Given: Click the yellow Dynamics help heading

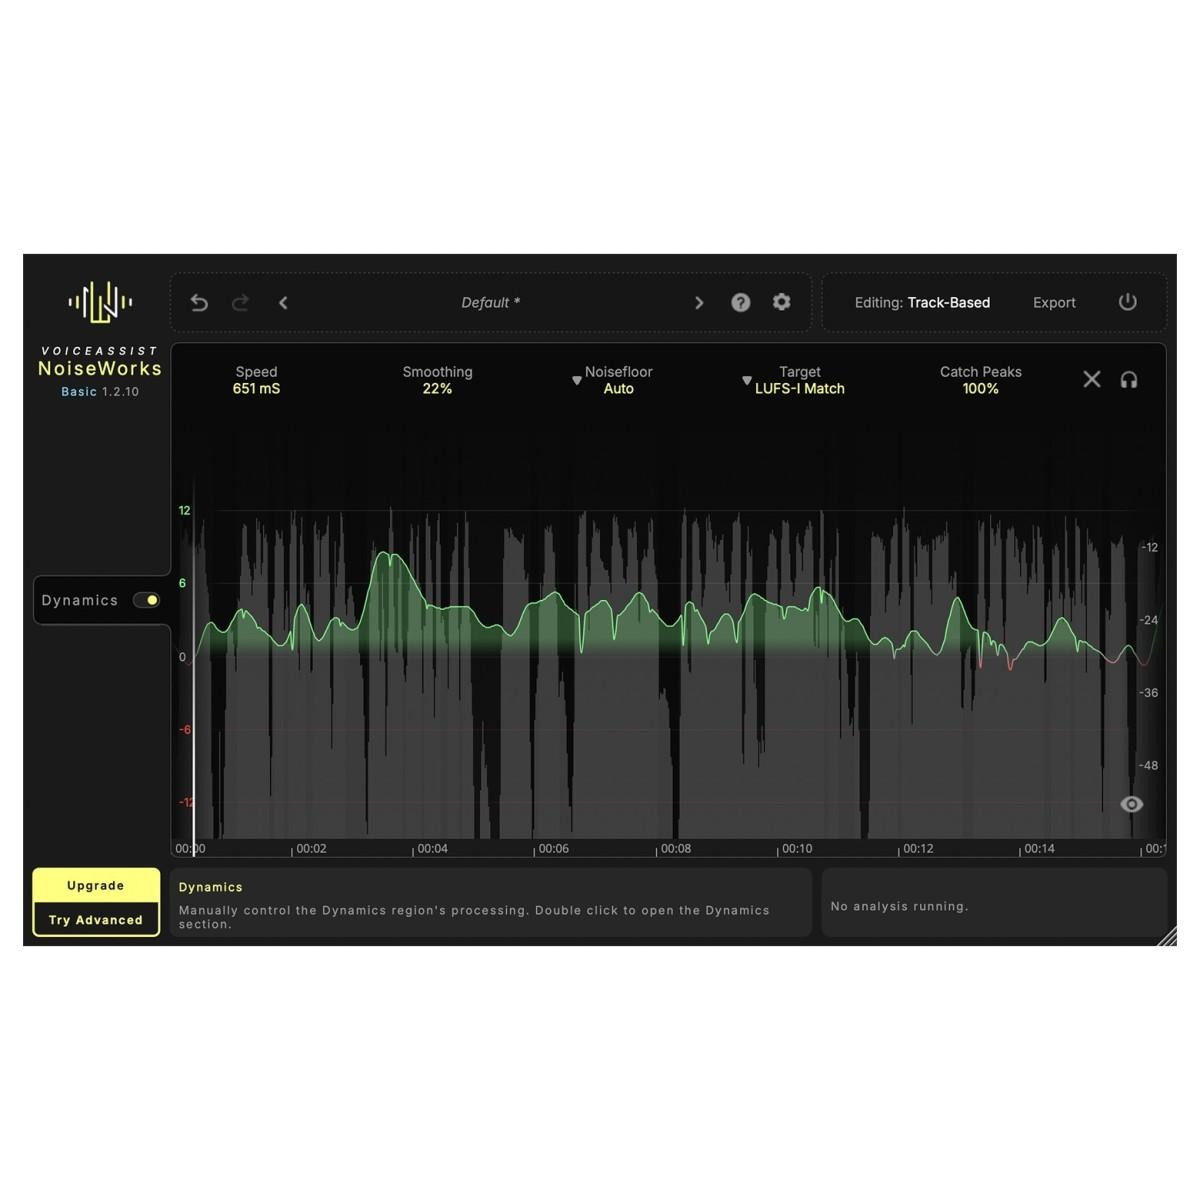Looking at the screenshot, I should pos(210,887).
